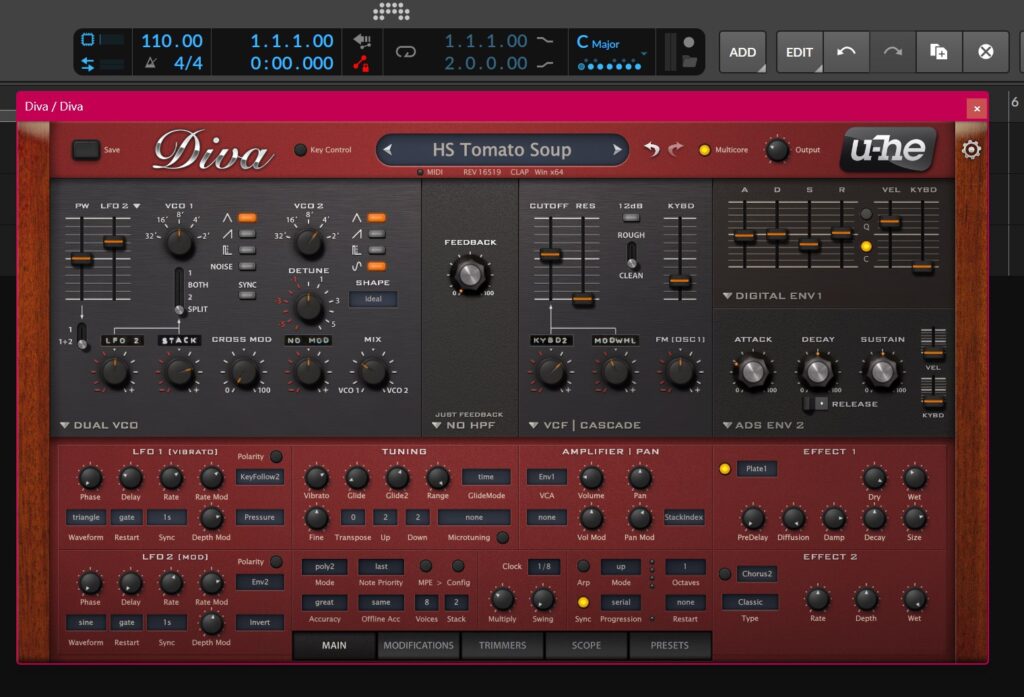Open LFO 2 PW source dropdown
The width and height of the screenshot is (1024, 697).
[120, 206]
